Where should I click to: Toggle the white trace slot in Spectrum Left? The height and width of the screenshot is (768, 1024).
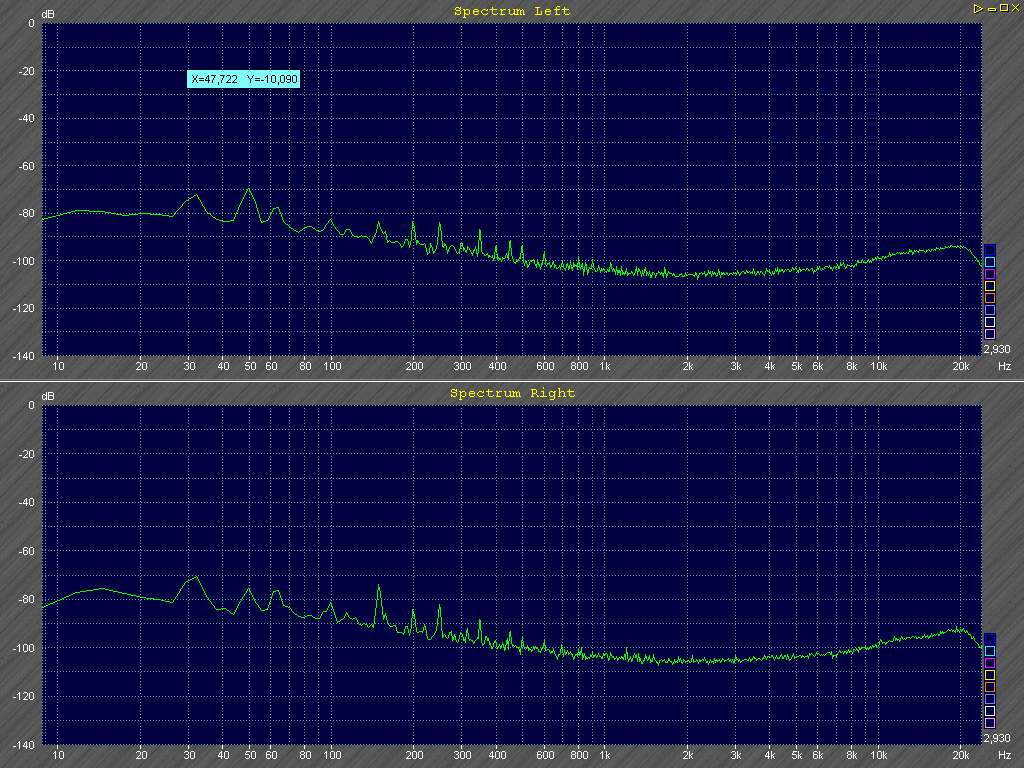(990, 322)
